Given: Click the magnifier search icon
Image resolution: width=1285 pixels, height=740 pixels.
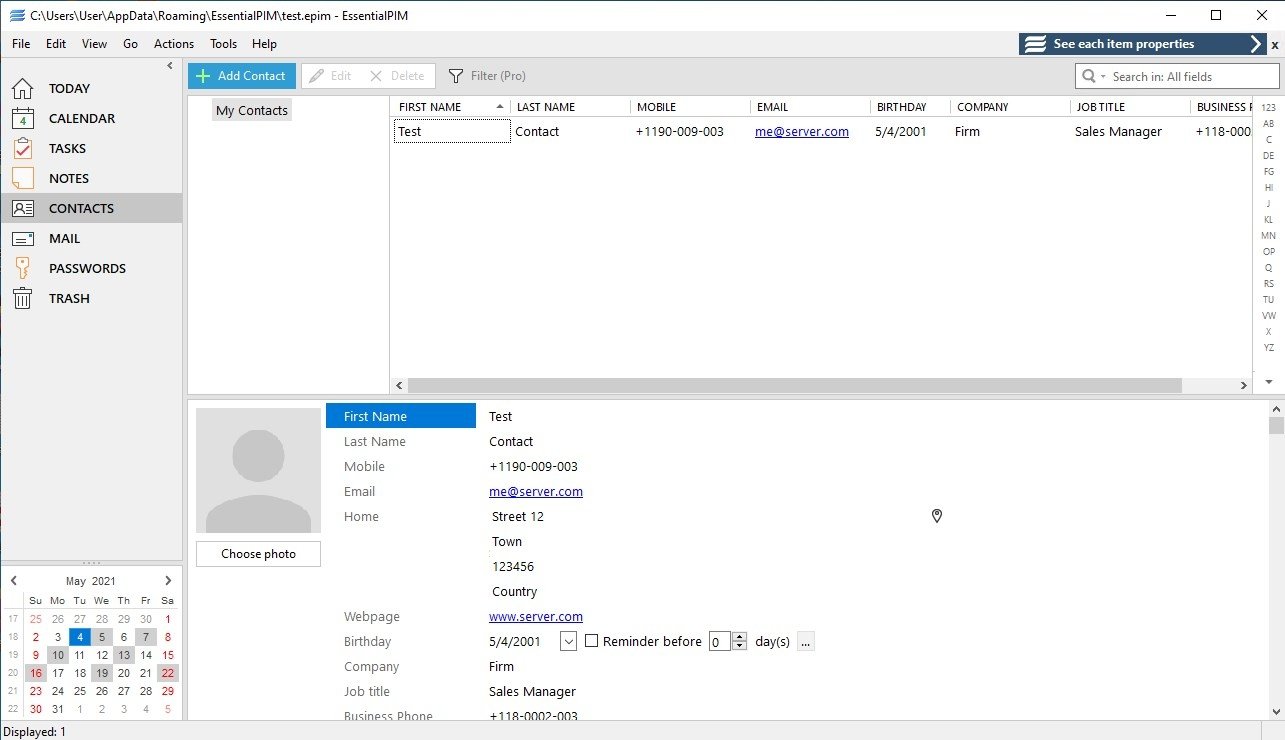Looking at the screenshot, I should 1089,76.
